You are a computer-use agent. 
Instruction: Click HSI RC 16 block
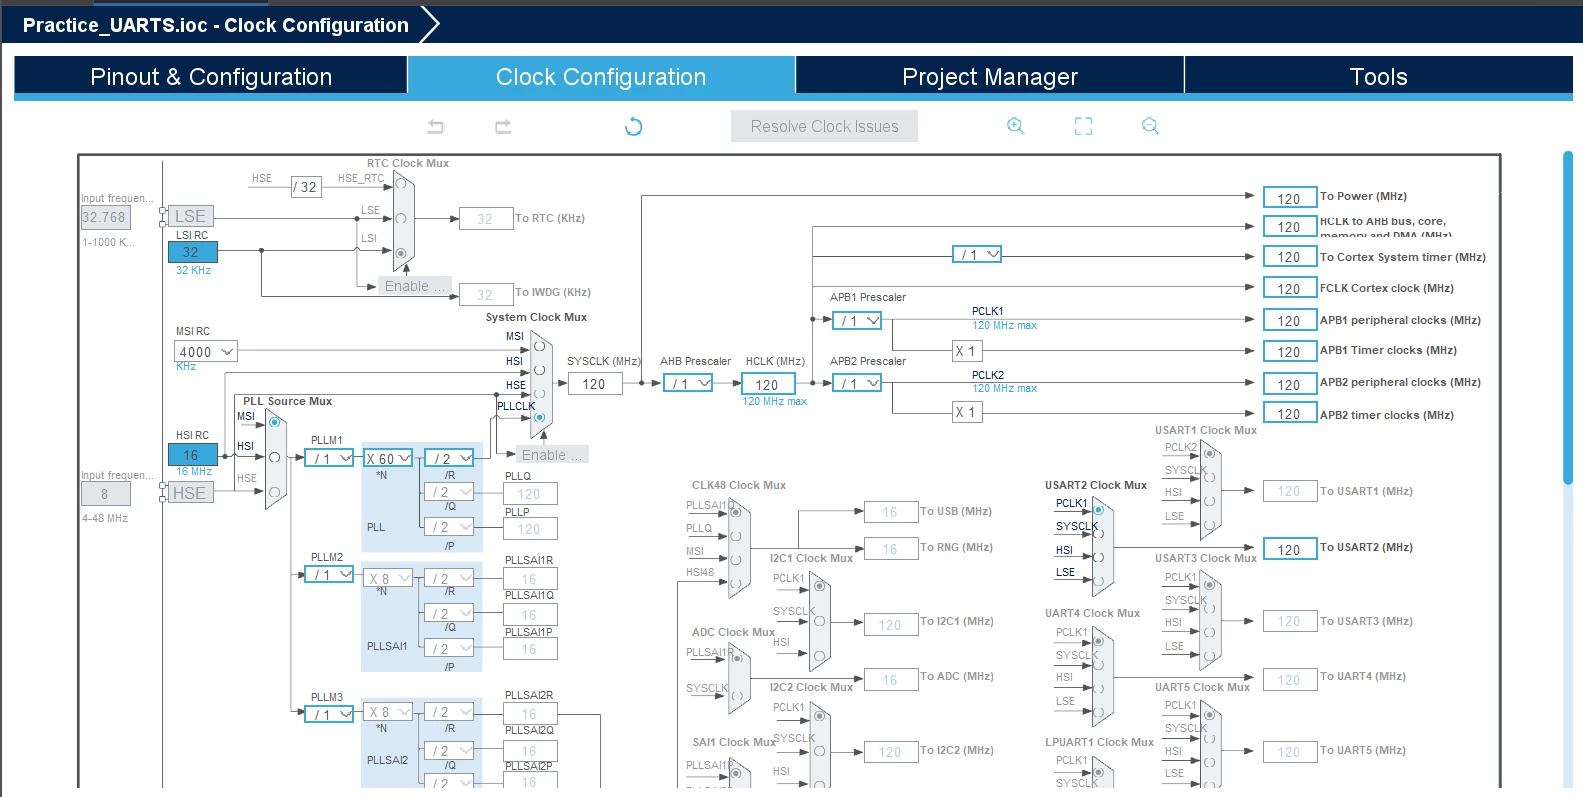click(192, 455)
